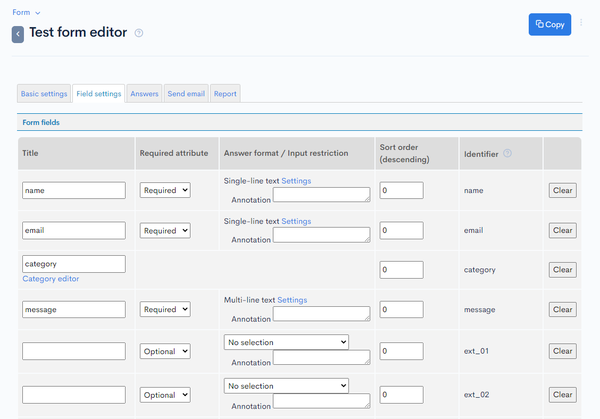Open Required dropdown for email row
Viewport: 600px width, 419px height.
coord(165,231)
